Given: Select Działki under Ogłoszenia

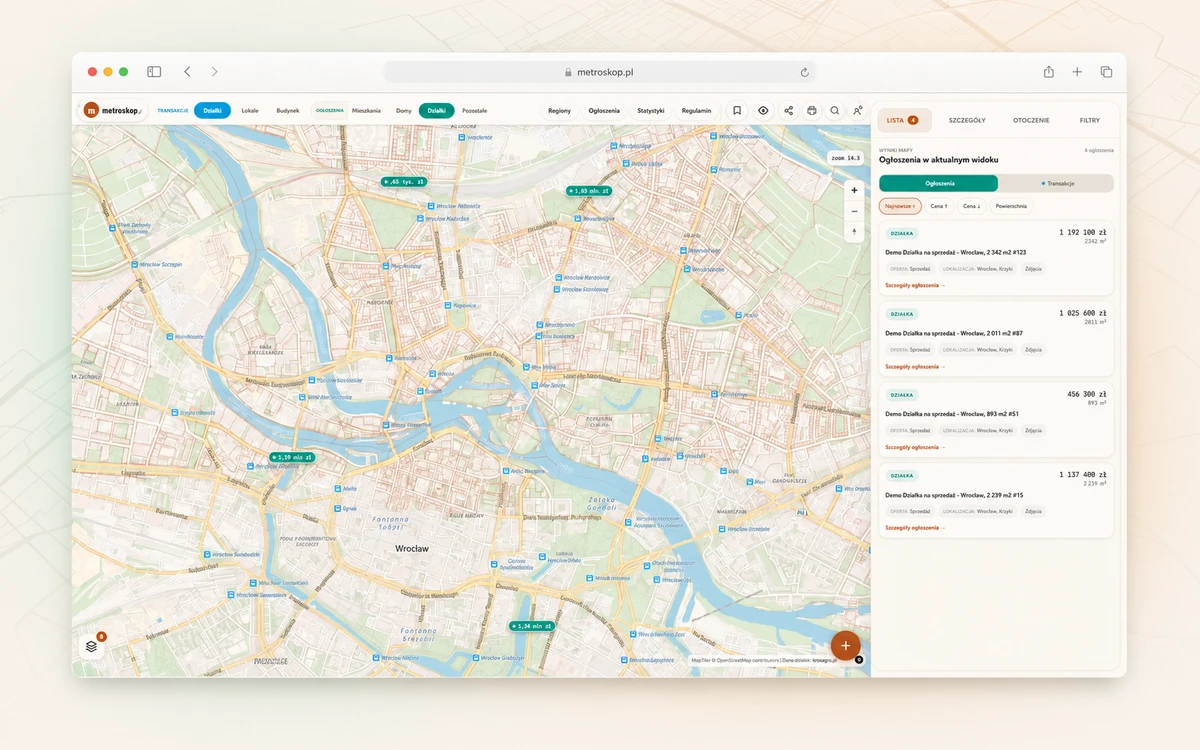Looking at the screenshot, I should click(437, 111).
